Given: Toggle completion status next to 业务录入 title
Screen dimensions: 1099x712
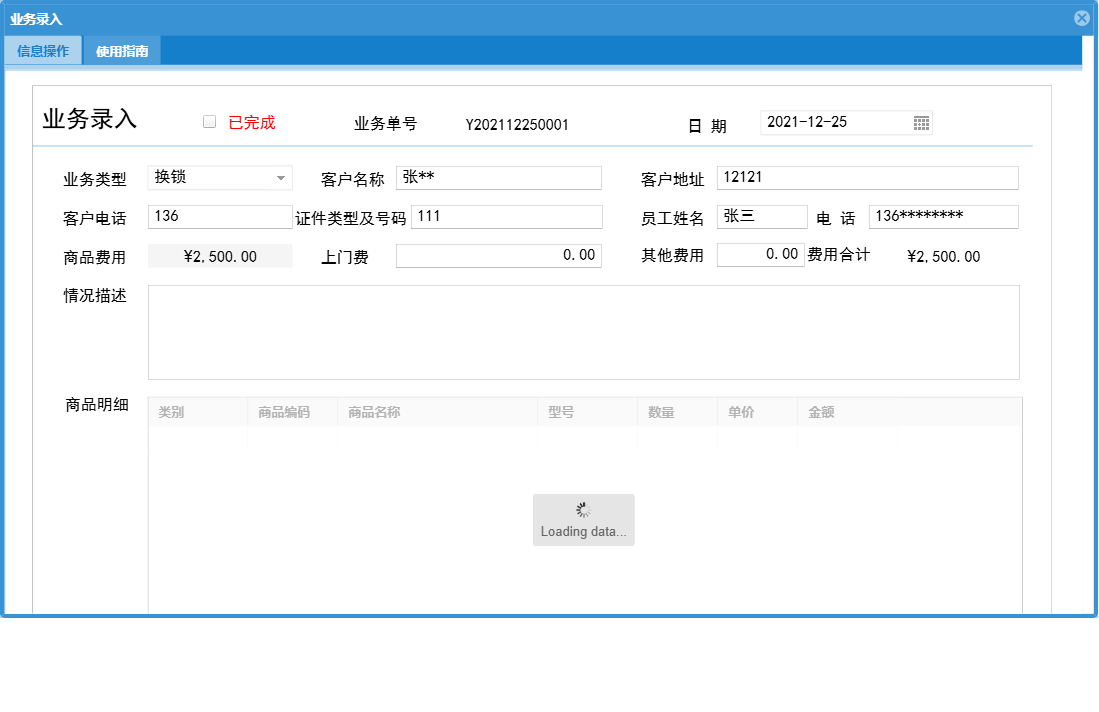Looking at the screenshot, I should point(209,120).
